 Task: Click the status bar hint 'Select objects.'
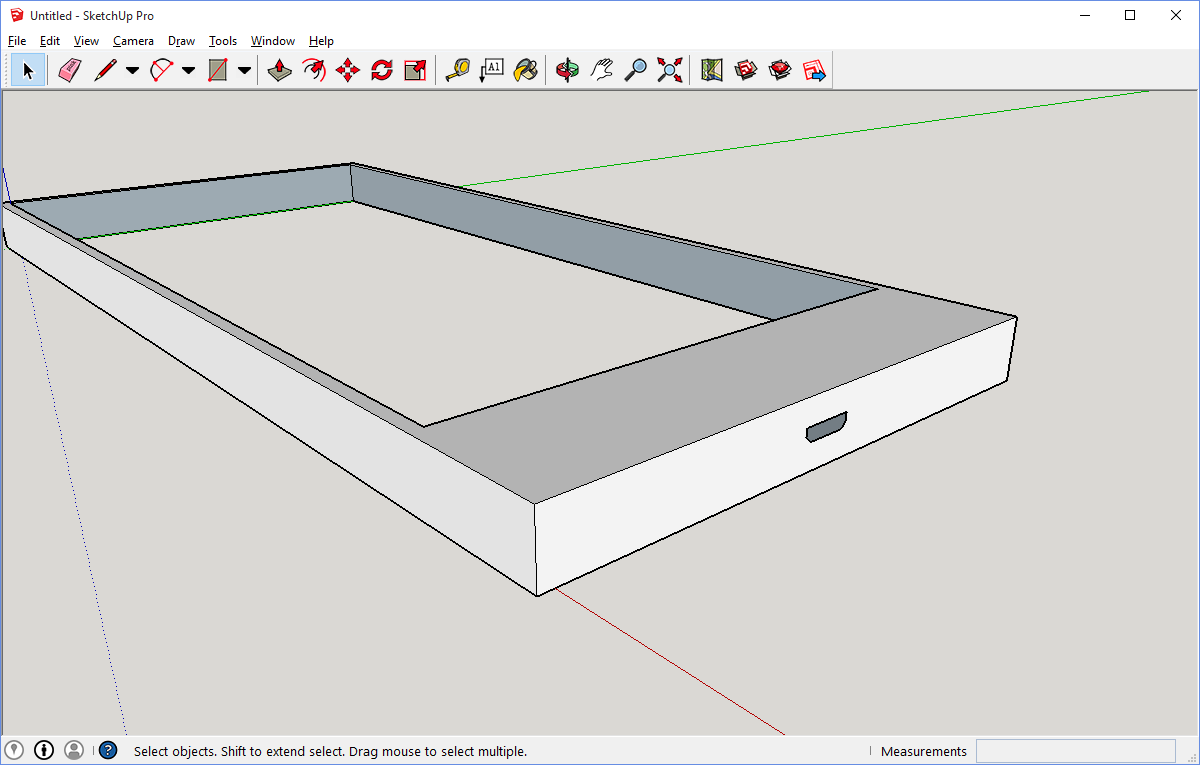click(x=176, y=751)
